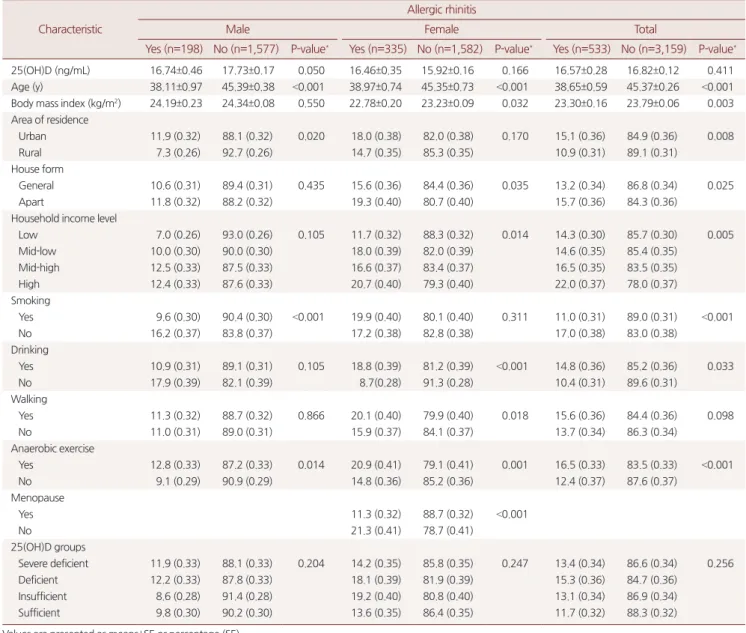Select the smoking female P-value '0.311'
This screenshot has width=746, height=633.
coord(515,317)
